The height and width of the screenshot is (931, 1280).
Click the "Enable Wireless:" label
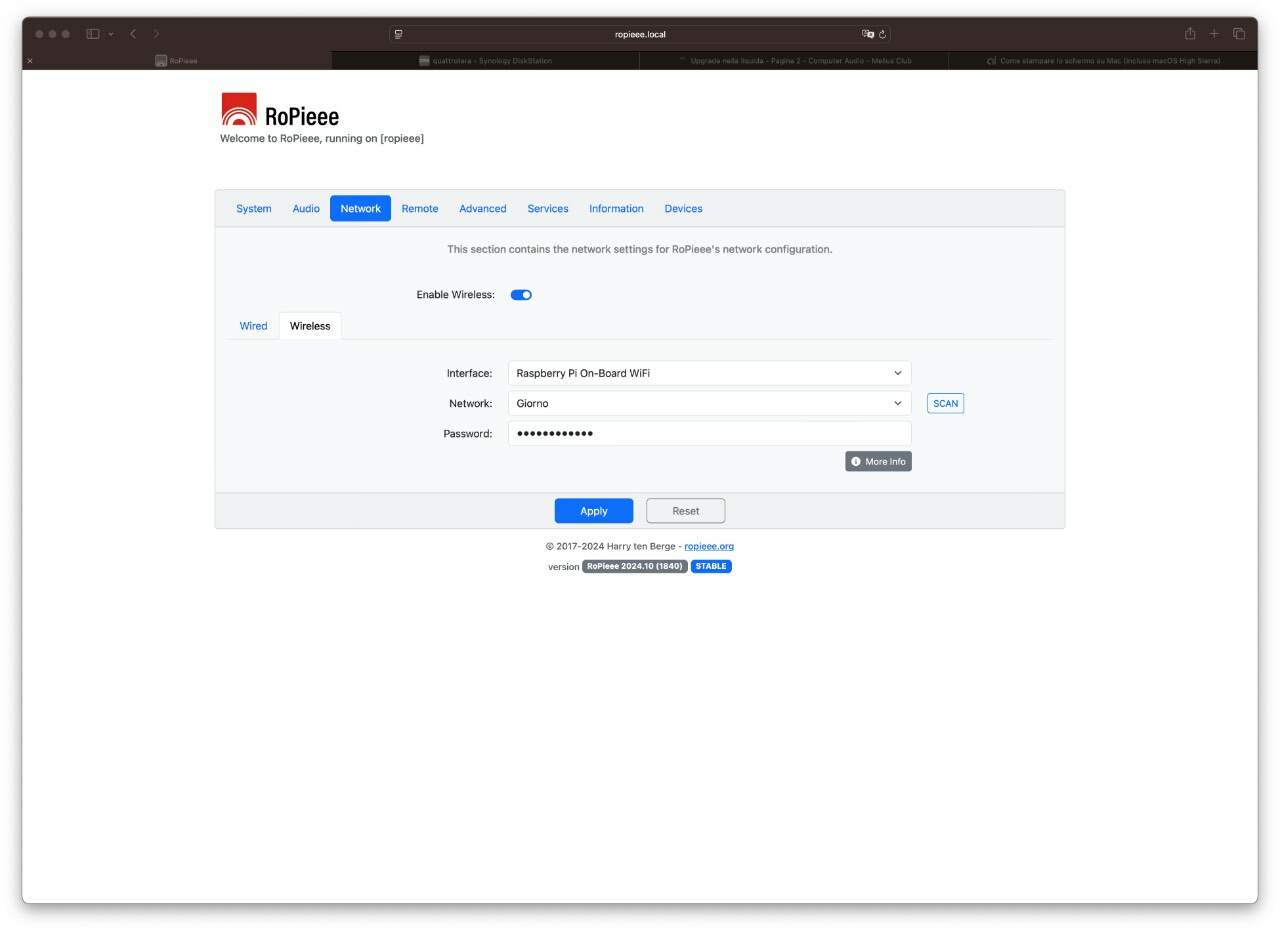click(456, 295)
